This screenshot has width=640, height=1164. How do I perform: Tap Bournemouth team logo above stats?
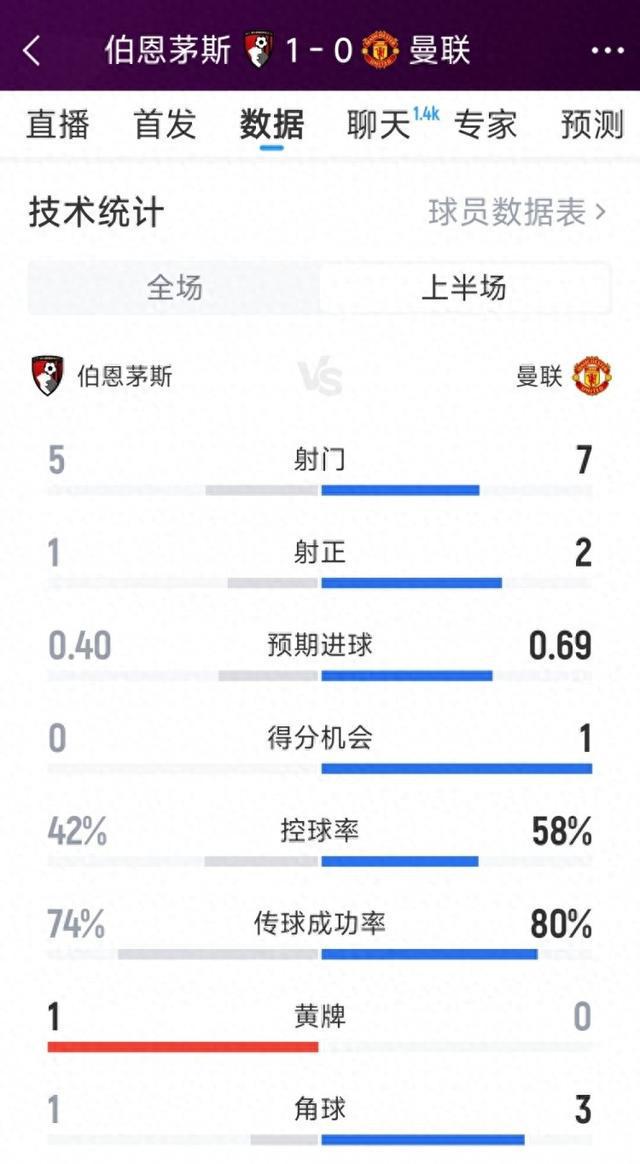(47, 375)
